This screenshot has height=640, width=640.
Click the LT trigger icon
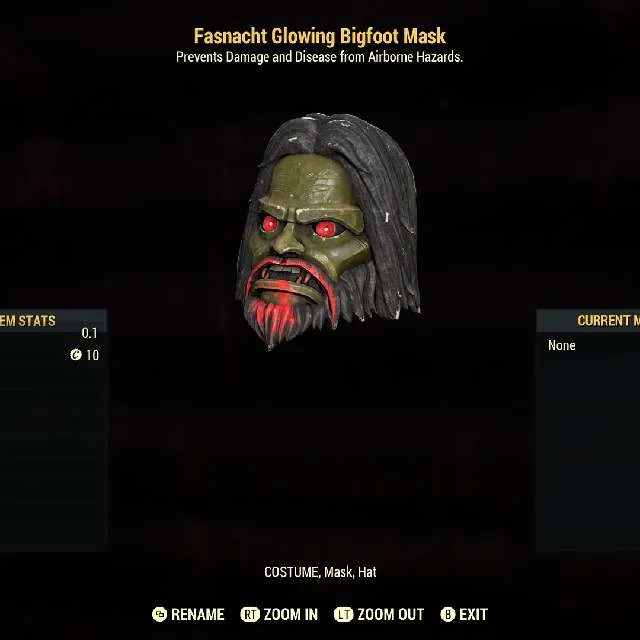(x=343, y=614)
